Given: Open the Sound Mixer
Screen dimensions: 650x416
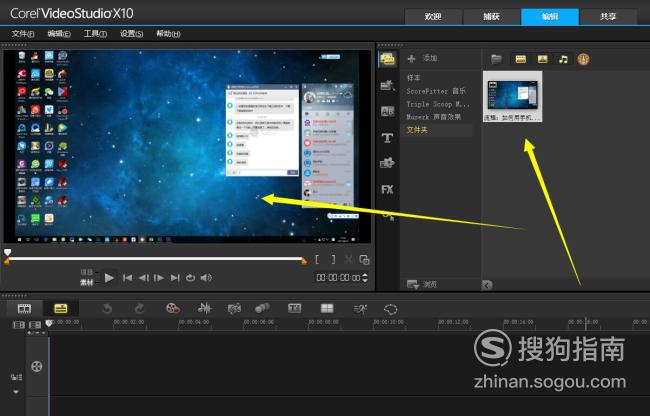Looking at the screenshot, I should point(204,308).
